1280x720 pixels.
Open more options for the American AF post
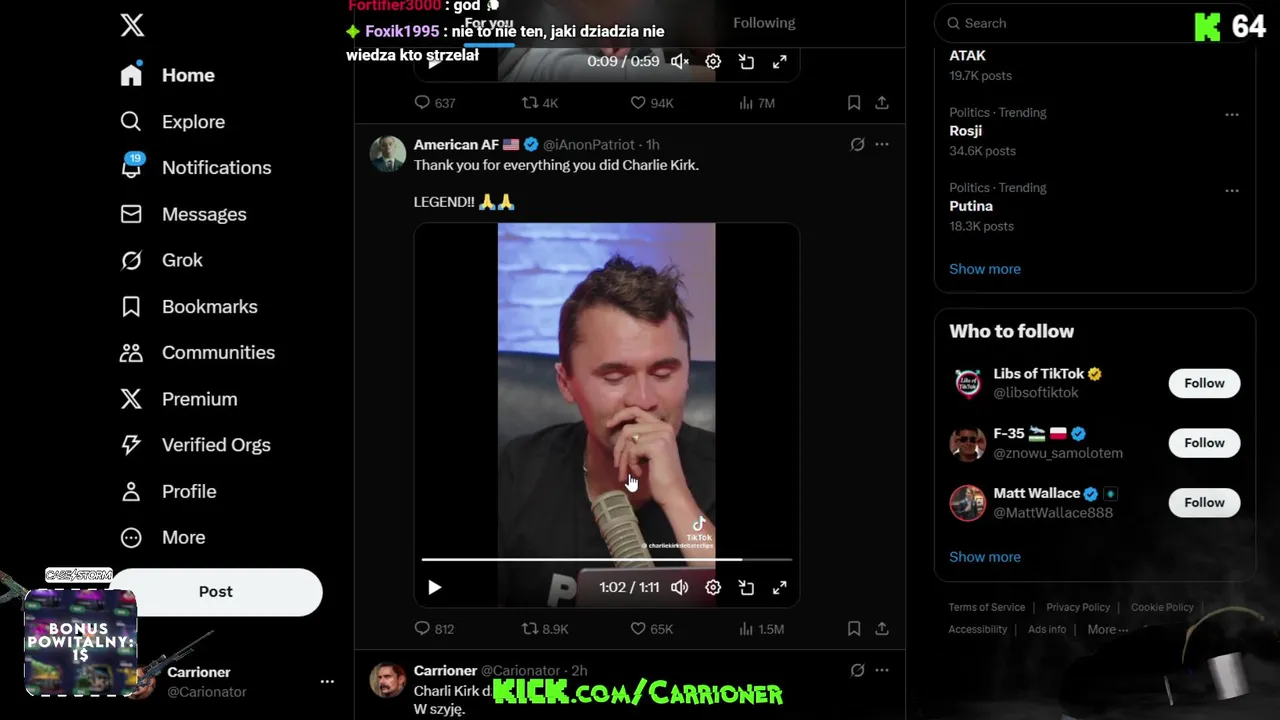coord(882,144)
